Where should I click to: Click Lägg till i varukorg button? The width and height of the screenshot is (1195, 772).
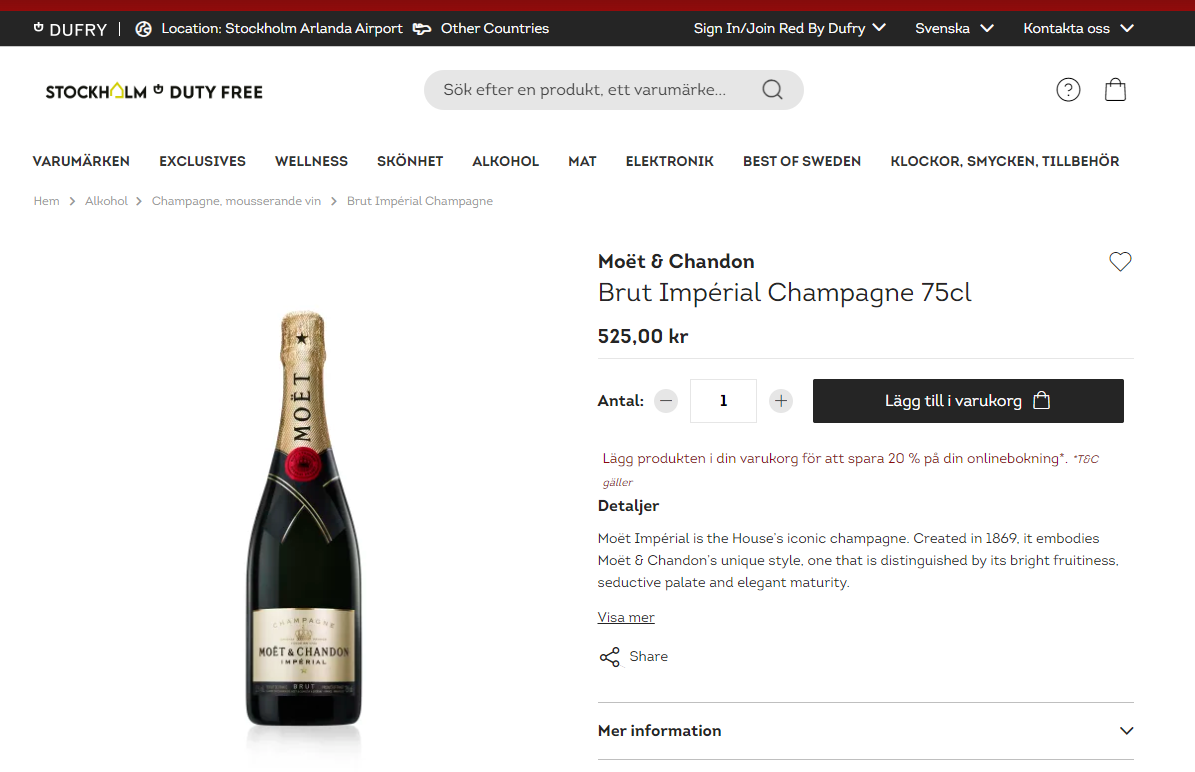[x=967, y=401]
